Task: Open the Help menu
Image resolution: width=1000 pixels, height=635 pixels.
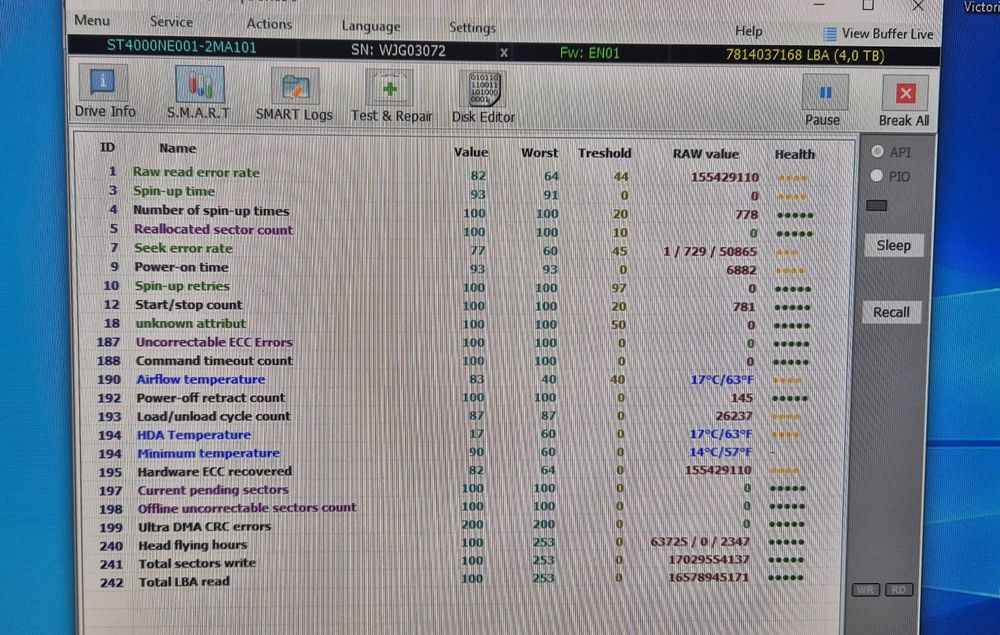Action: click(x=749, y=31)
